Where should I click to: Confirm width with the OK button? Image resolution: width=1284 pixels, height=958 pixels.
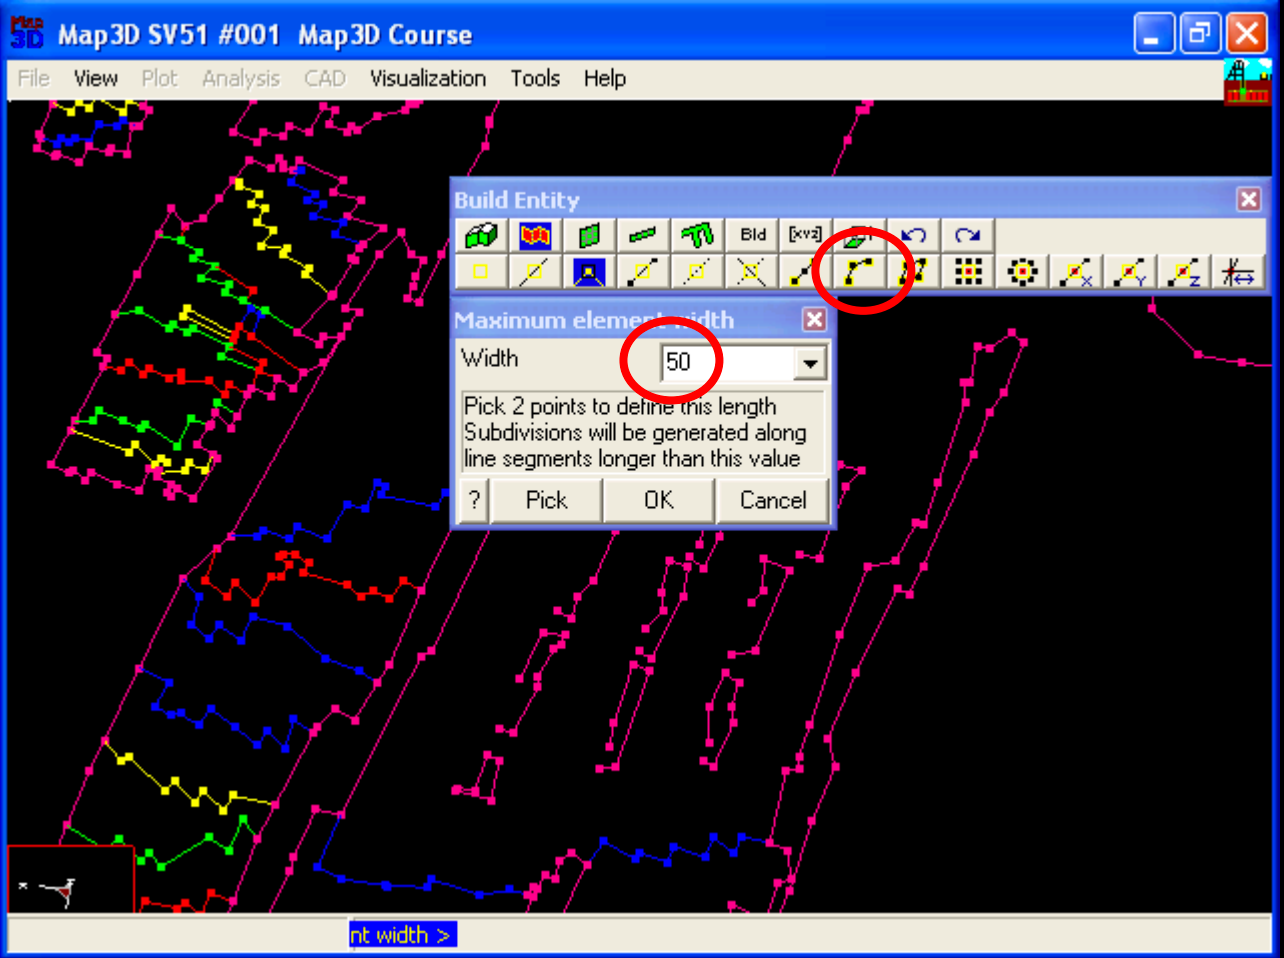click(659, 500)
